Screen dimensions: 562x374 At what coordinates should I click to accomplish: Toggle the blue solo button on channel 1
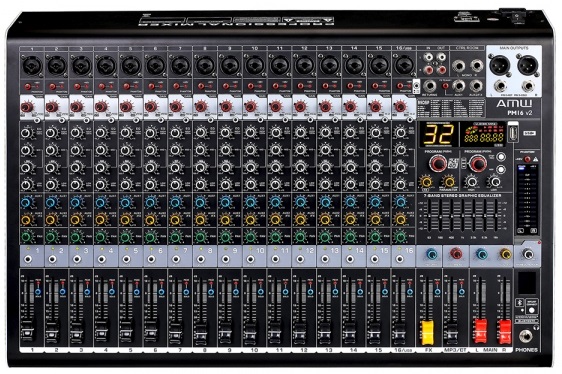coord(38,292)
